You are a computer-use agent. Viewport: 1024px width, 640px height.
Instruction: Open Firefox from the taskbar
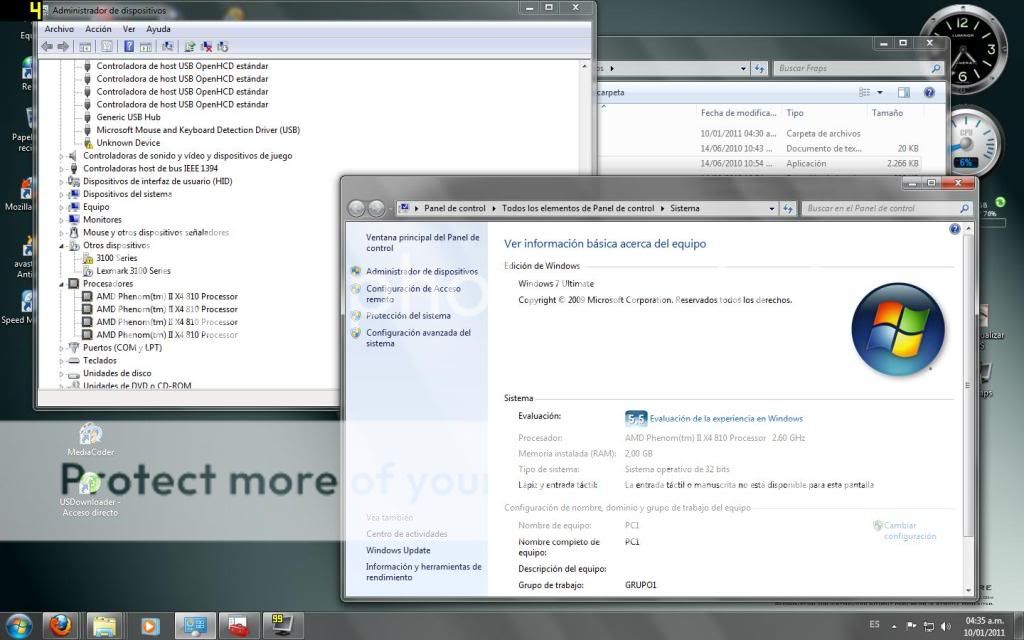pyautogui.click(x=61, y=626)
